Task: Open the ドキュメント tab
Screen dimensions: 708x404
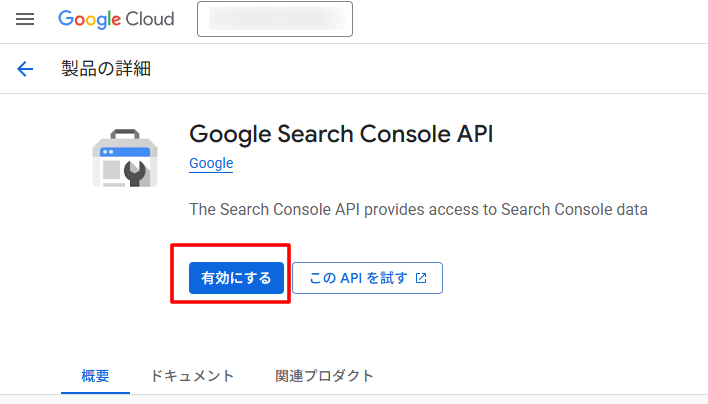Action: pos(192,376)
